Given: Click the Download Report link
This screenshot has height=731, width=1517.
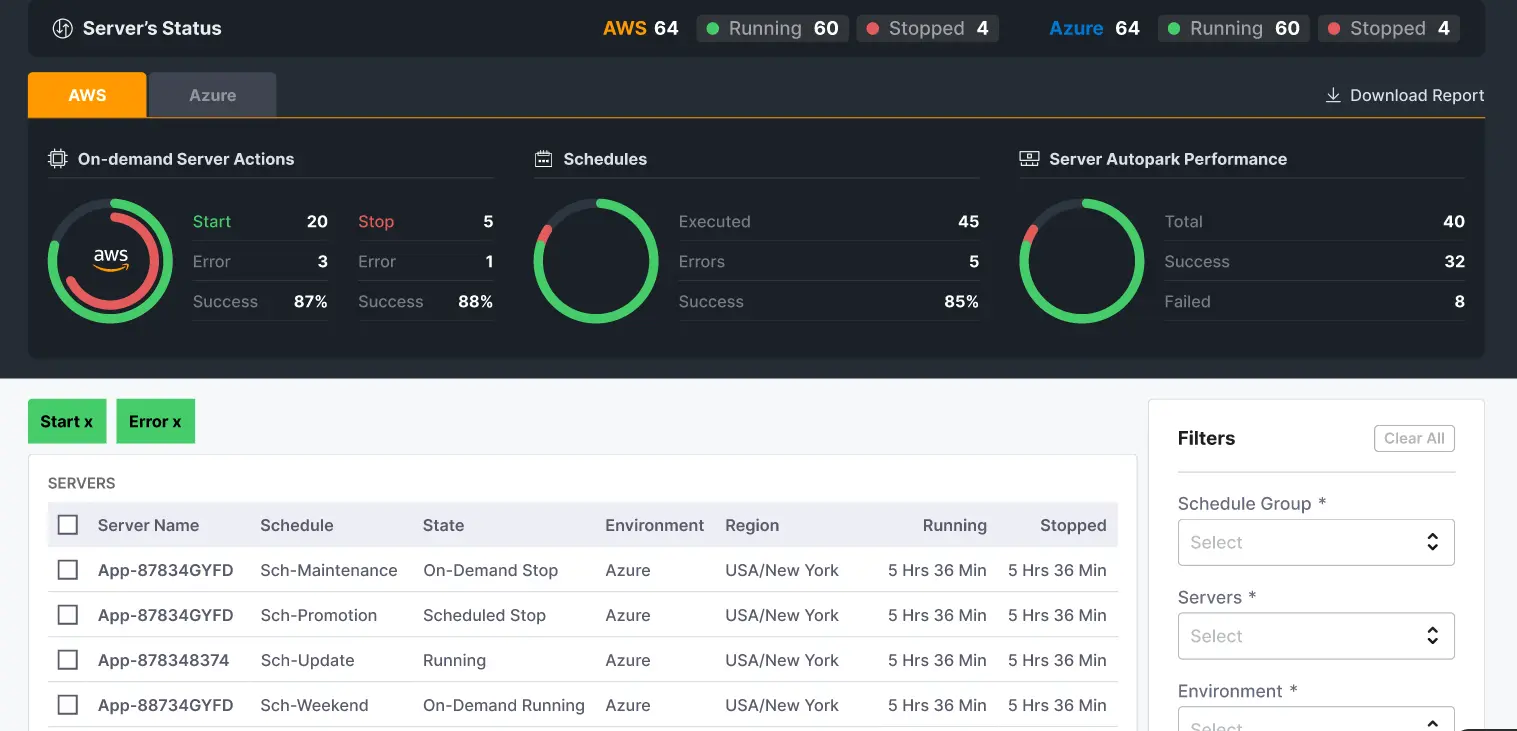Looking at the screenshot, I should click(1405, 95).
